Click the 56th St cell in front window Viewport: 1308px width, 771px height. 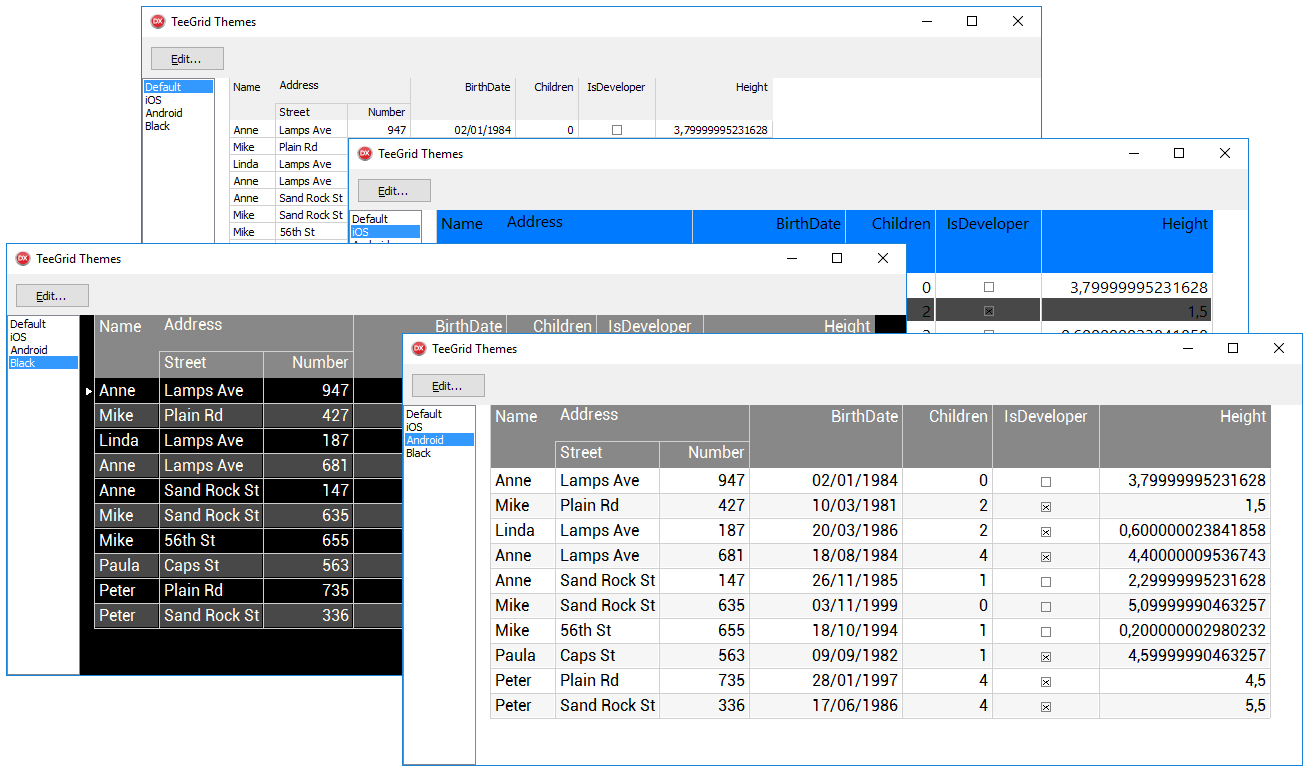(607, 631)
